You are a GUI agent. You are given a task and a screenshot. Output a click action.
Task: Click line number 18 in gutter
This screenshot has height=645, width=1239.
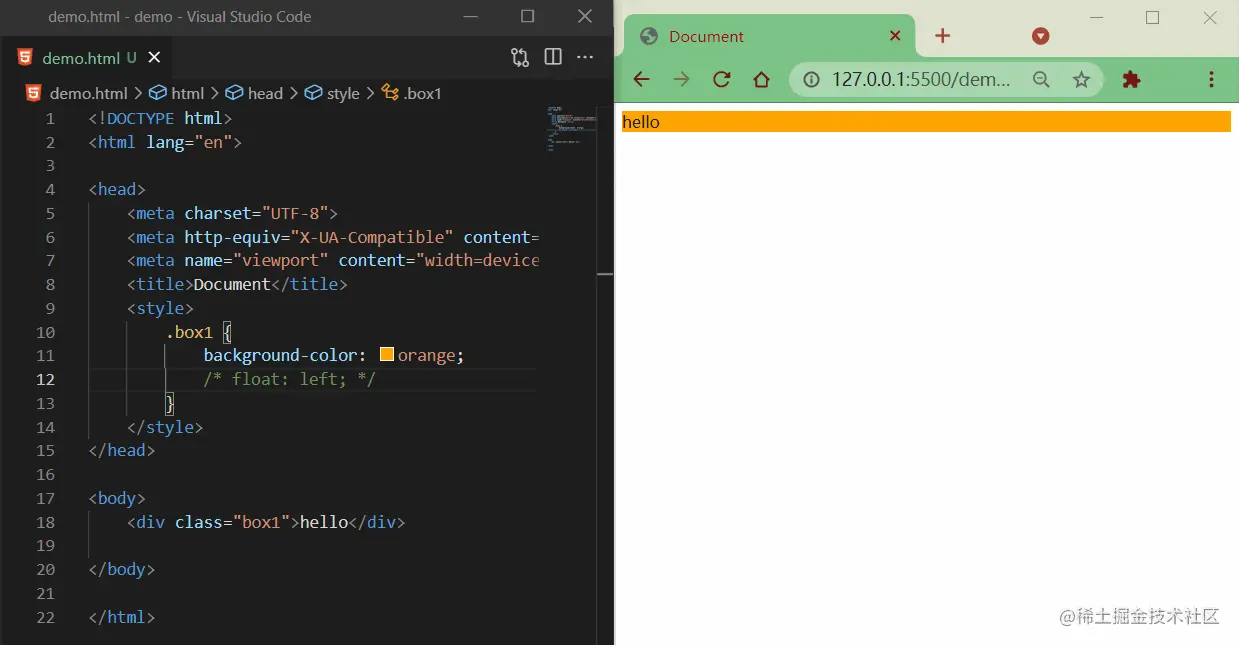pos(45,522)
